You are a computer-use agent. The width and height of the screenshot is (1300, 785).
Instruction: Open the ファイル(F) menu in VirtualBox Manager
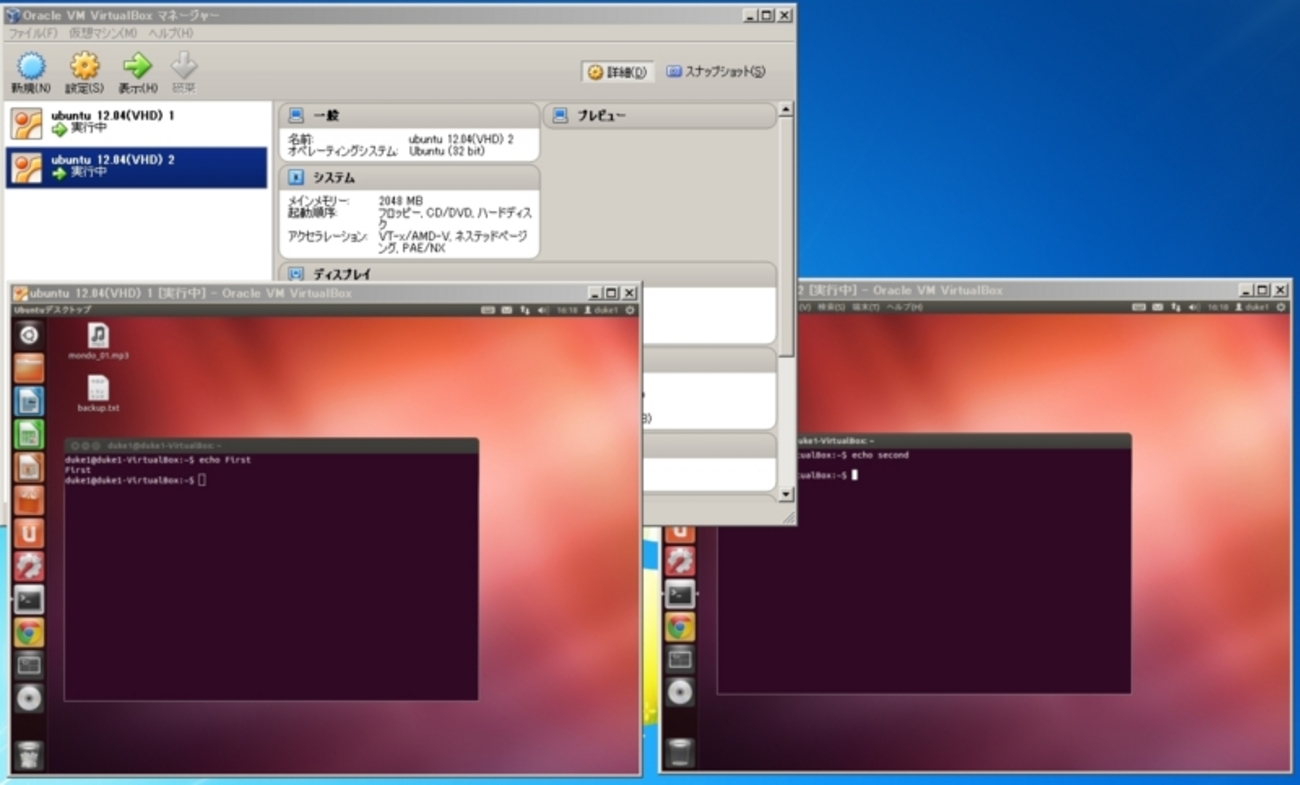(x=33, y=33)
